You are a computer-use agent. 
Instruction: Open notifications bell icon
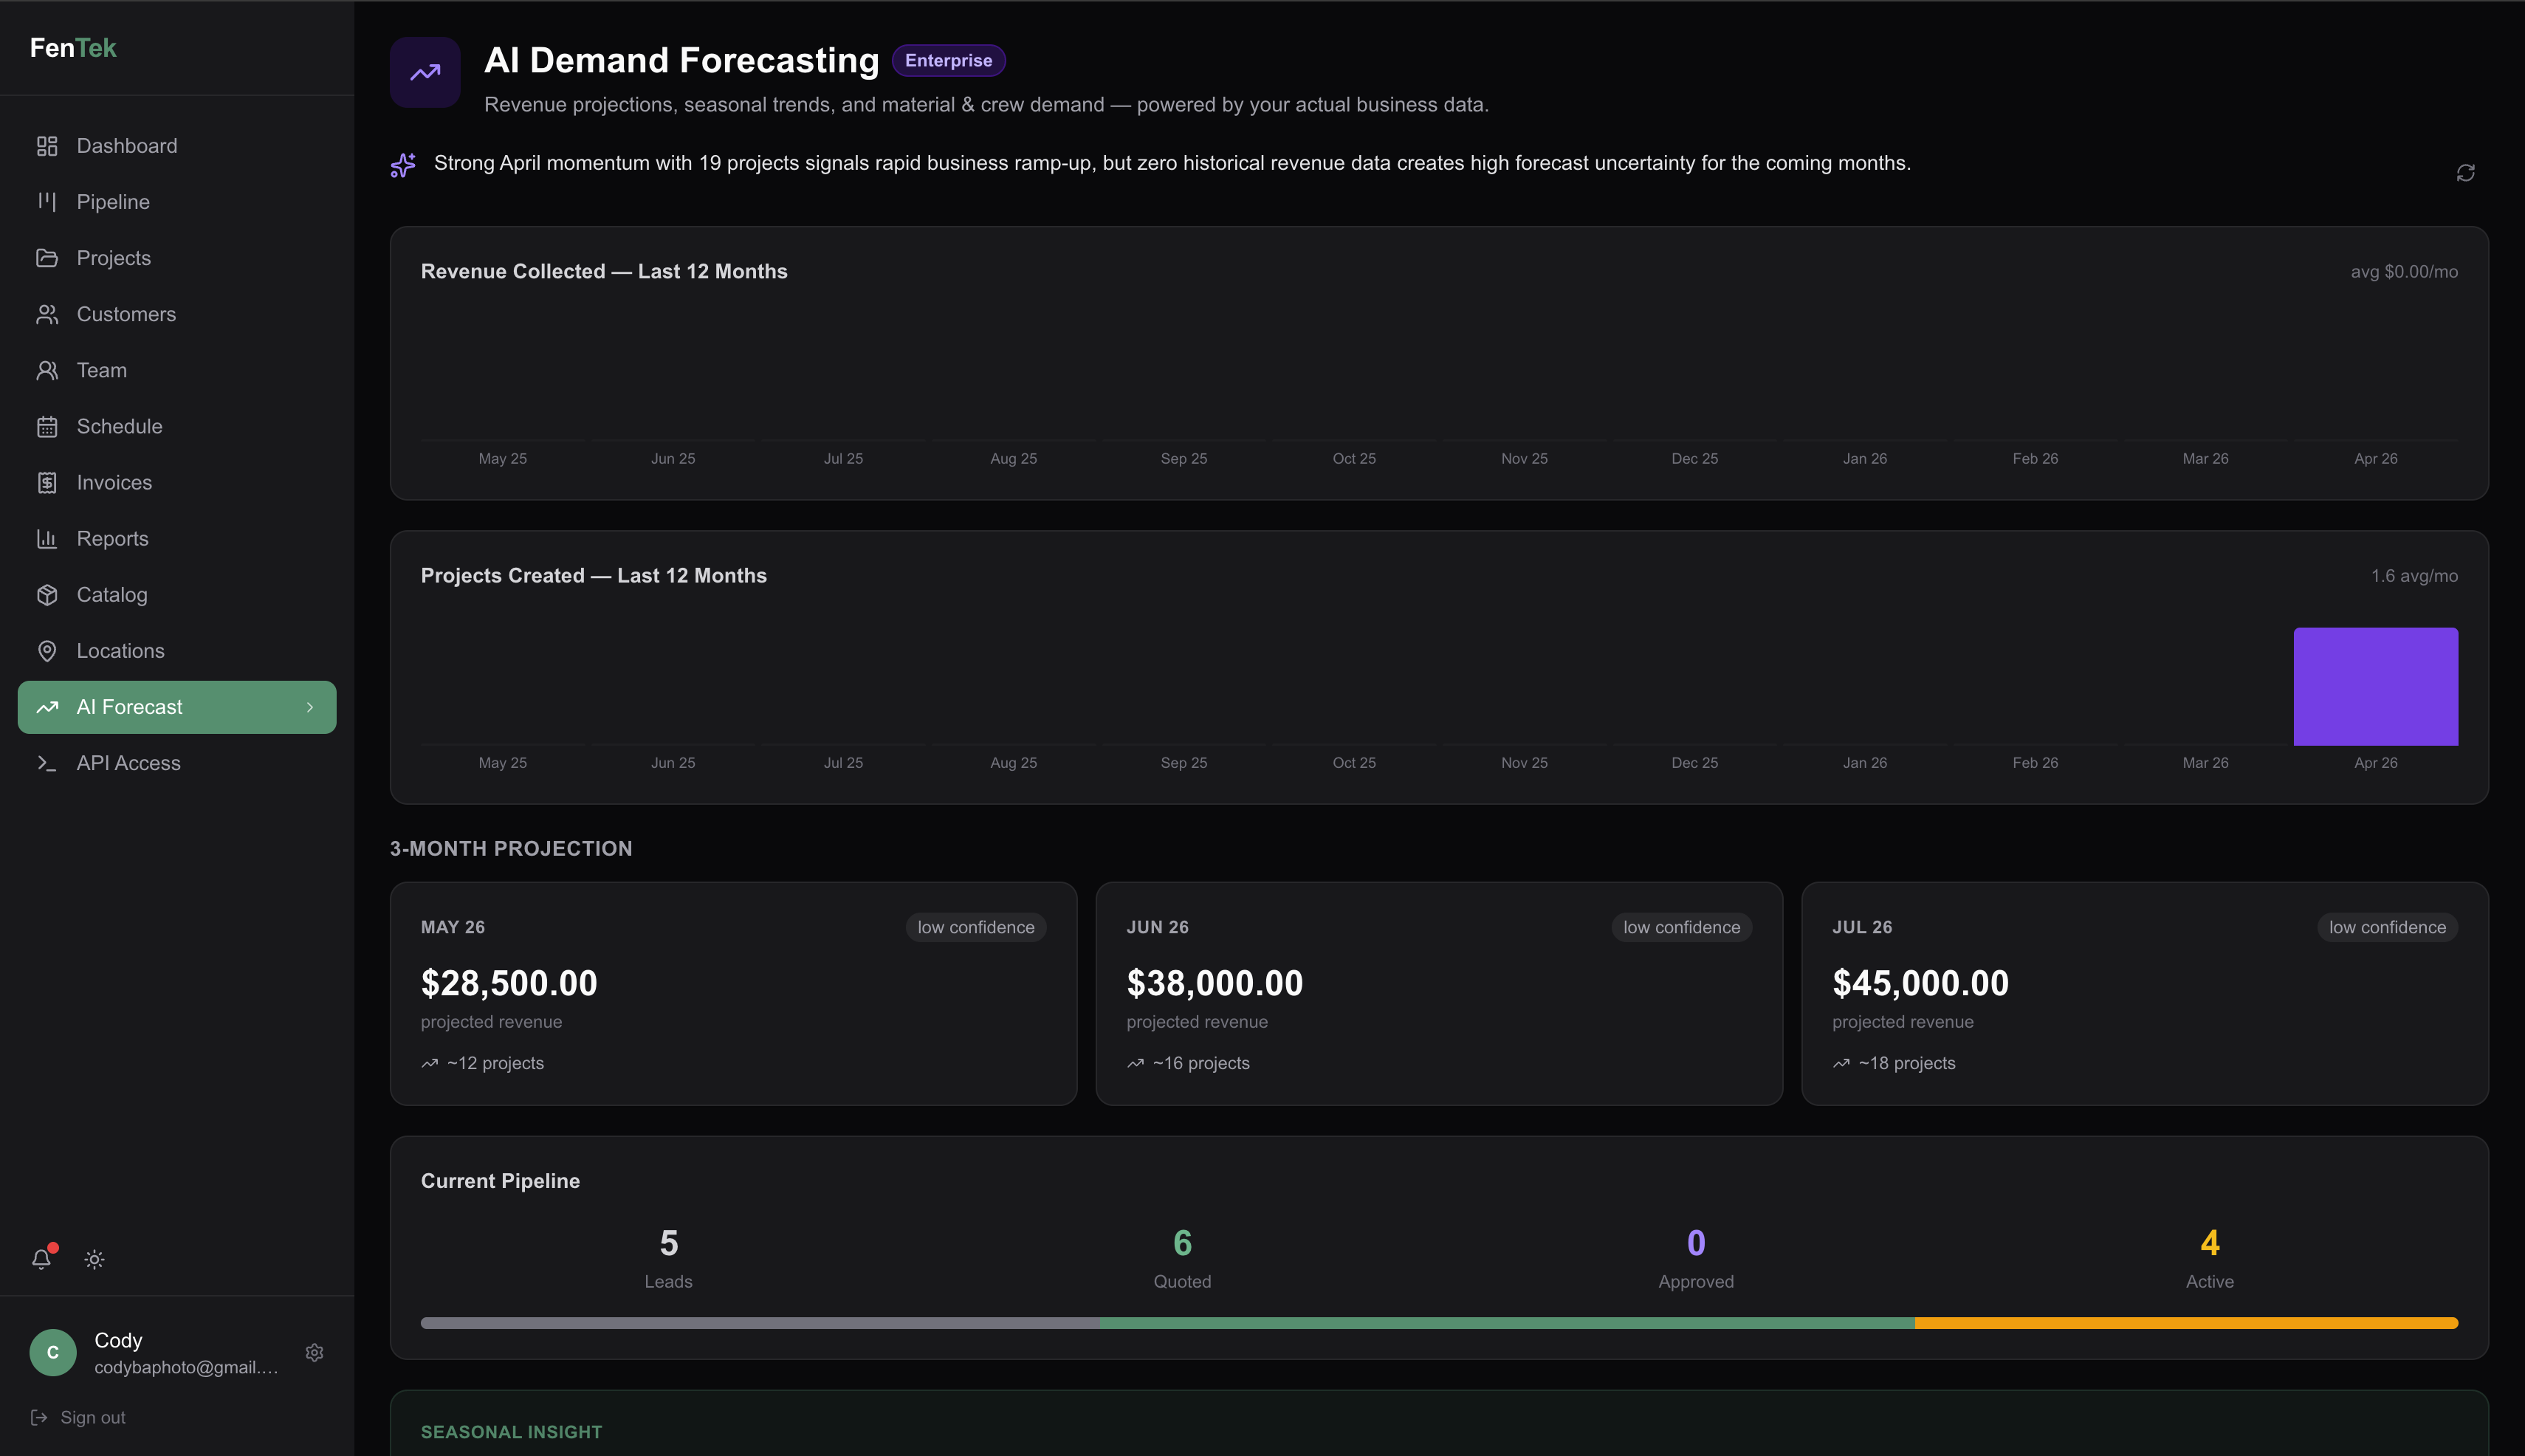(41, 1259)
